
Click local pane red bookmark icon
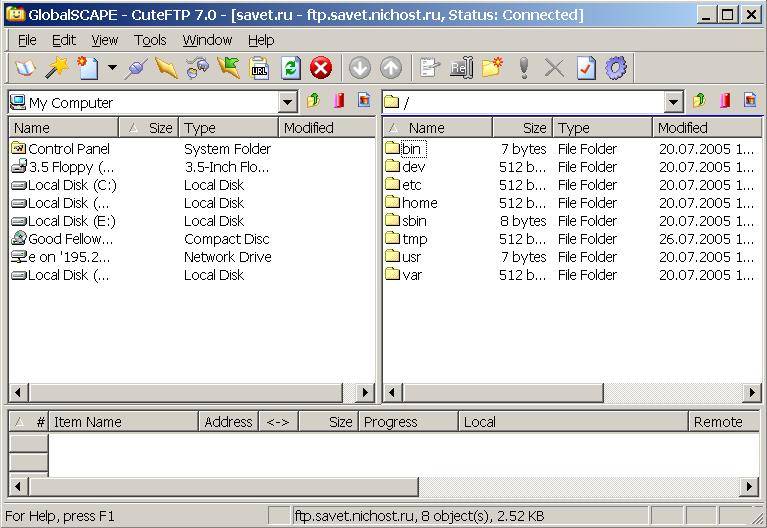tap(339, 101)
